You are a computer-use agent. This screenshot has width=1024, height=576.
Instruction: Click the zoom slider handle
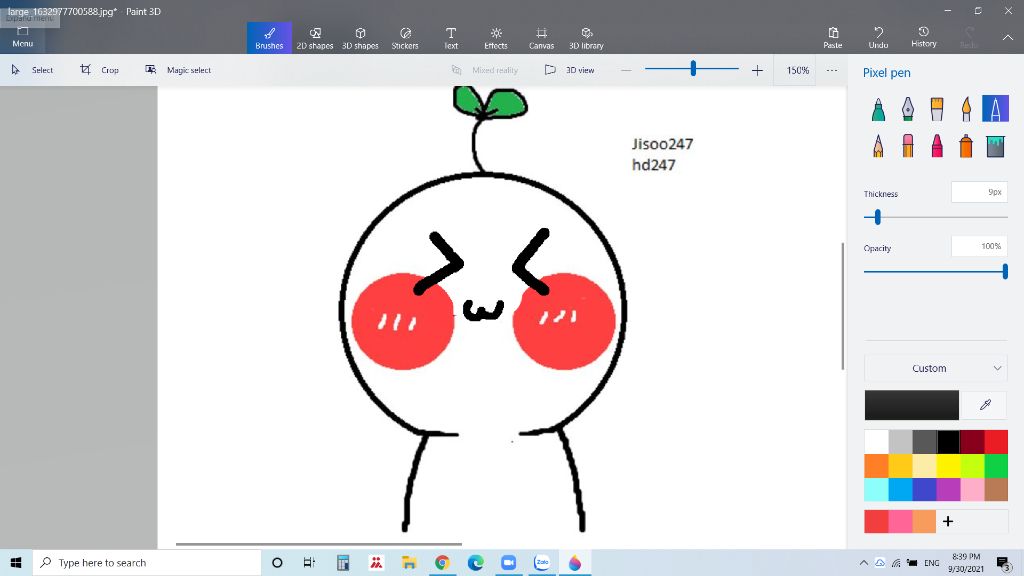[x=693, y=68]
